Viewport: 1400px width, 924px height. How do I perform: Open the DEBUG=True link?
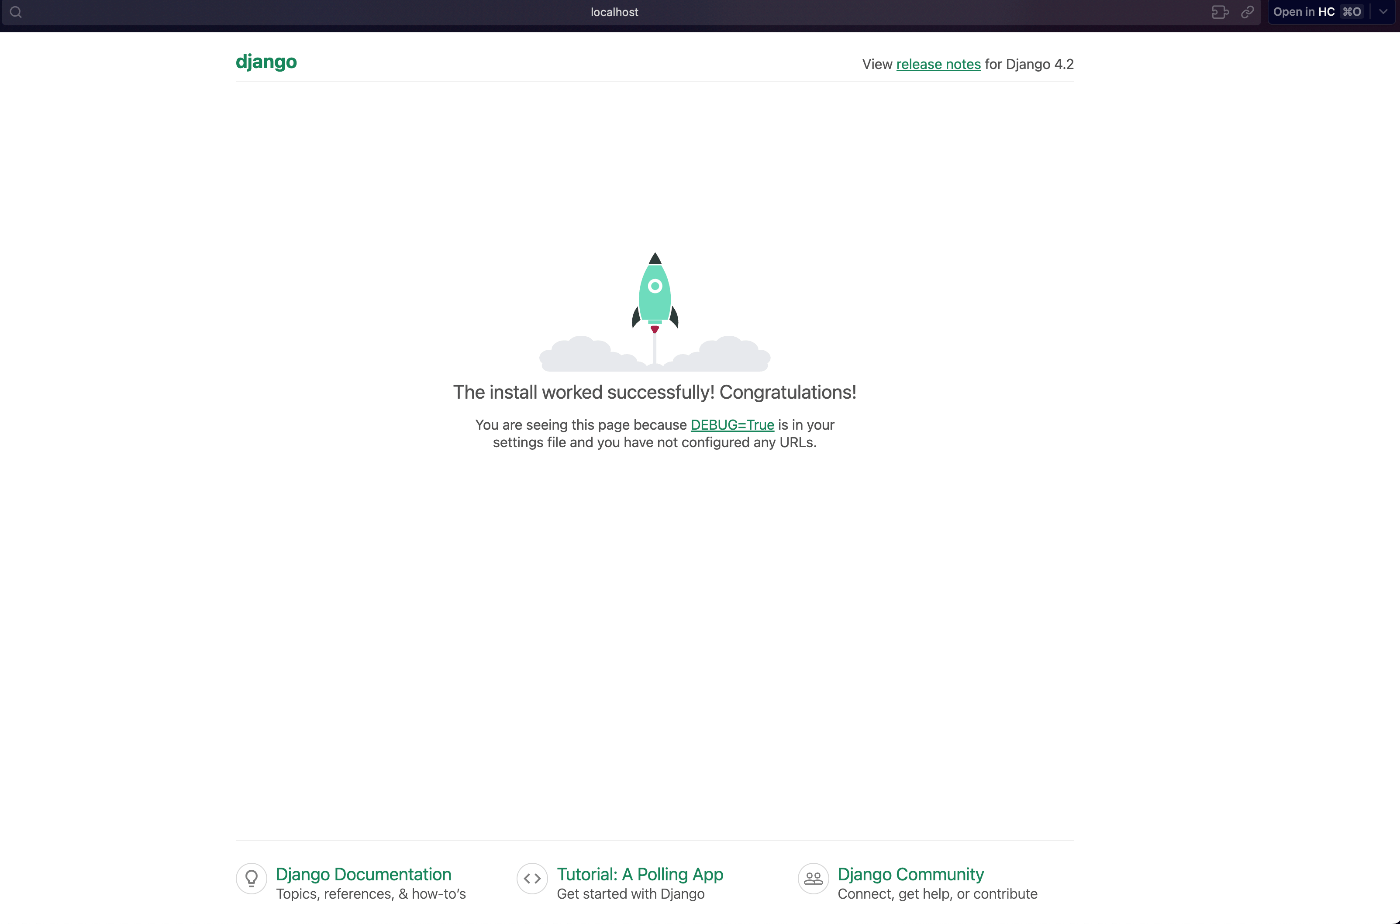point(732,425)
